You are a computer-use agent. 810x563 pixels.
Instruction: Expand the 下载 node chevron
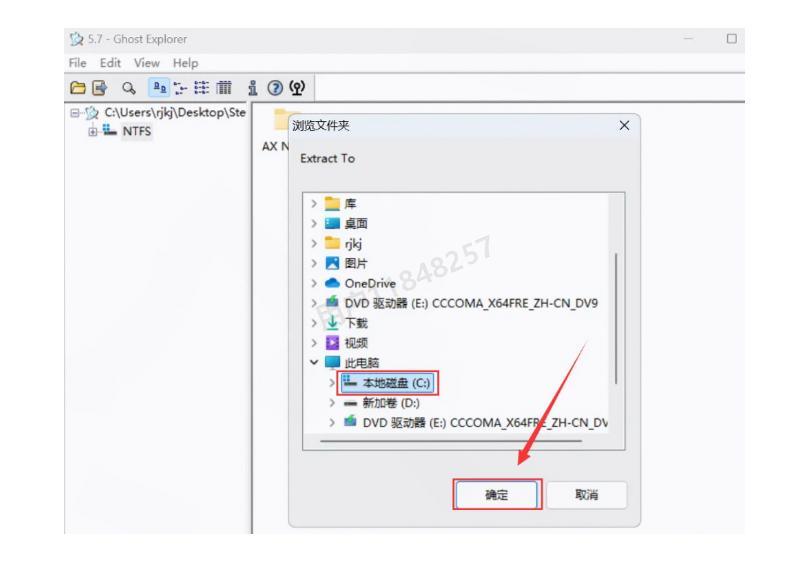(x=314, y=323)
